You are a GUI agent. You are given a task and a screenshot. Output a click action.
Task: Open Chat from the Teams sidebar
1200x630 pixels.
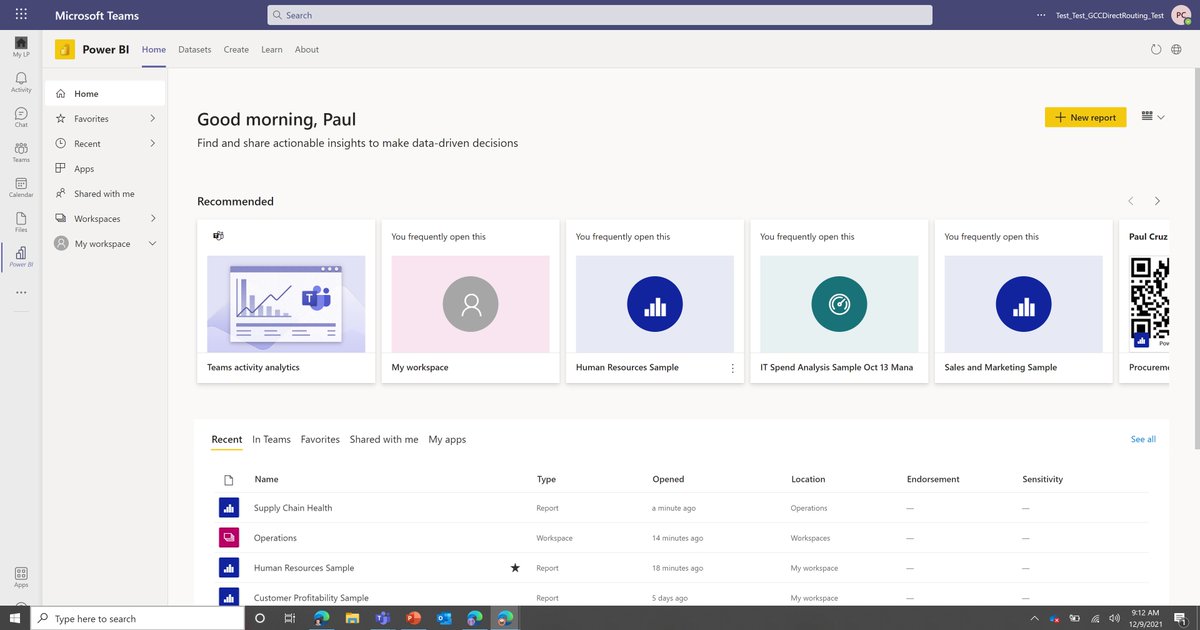pos(20,114)
